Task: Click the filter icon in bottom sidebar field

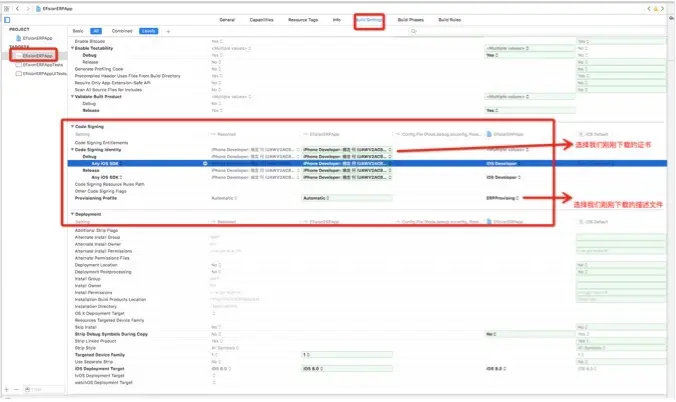Action: [28, 389]
